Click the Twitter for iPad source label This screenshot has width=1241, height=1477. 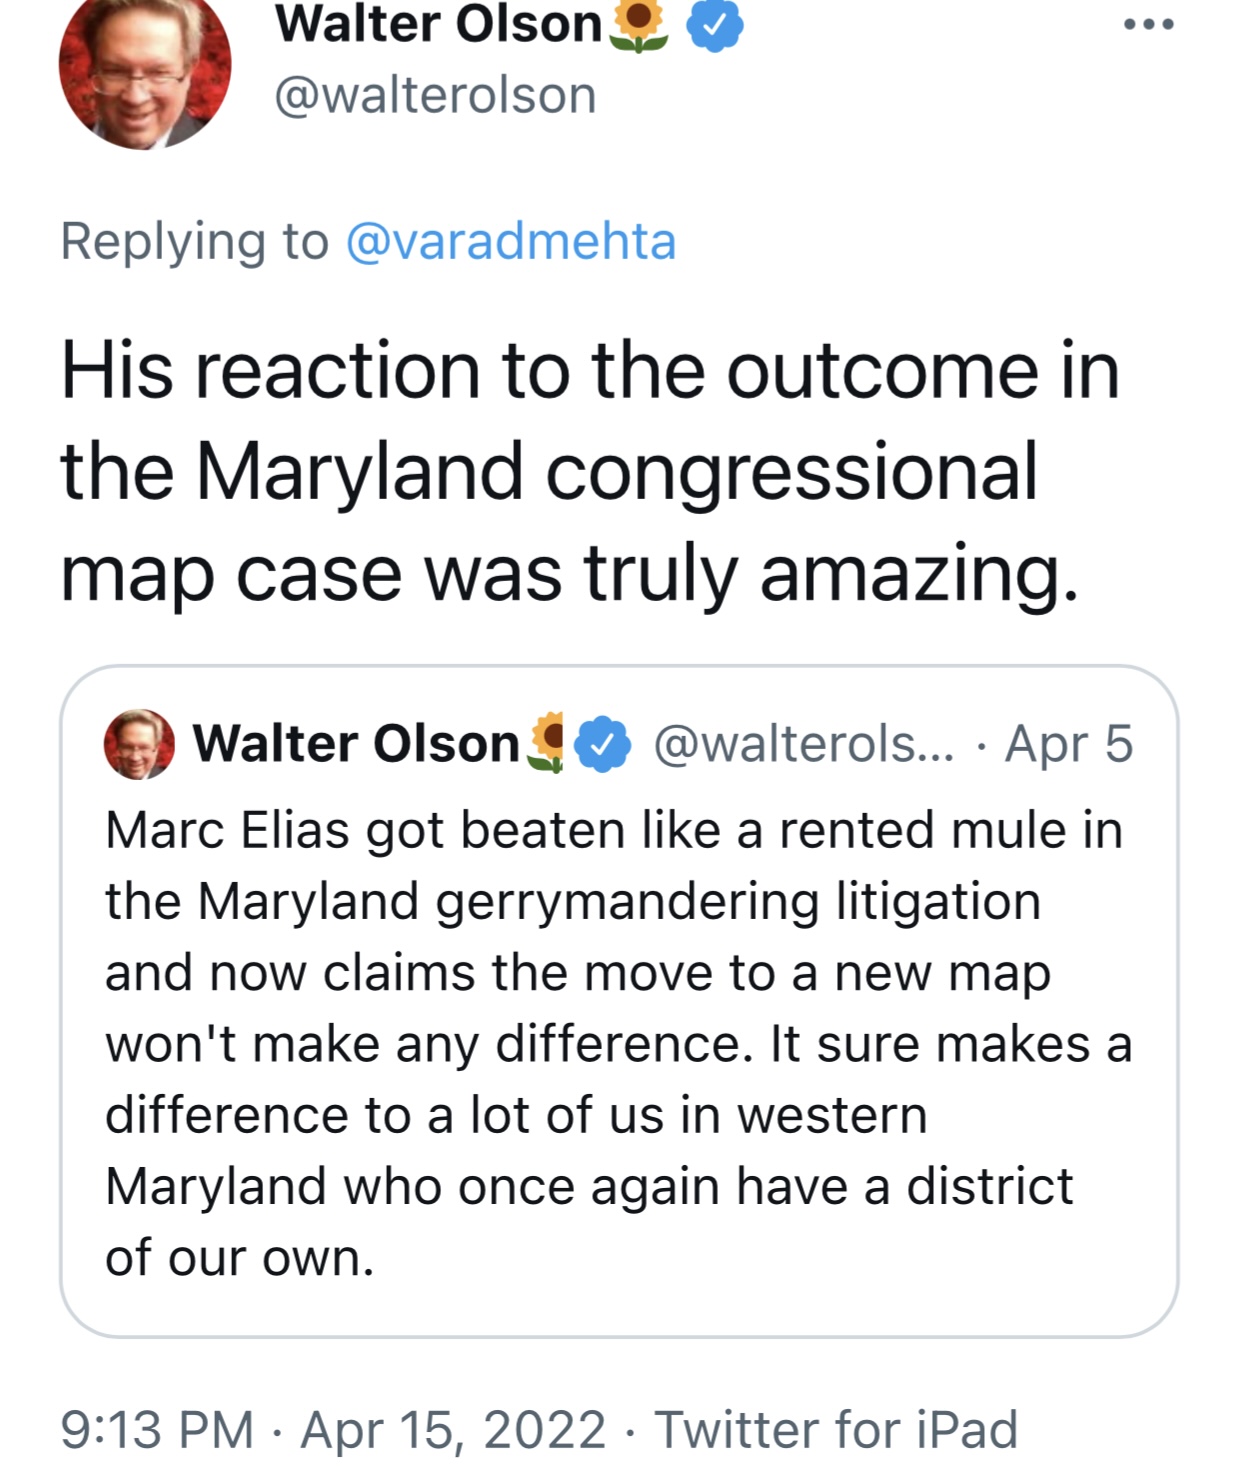click(836, 1429)
